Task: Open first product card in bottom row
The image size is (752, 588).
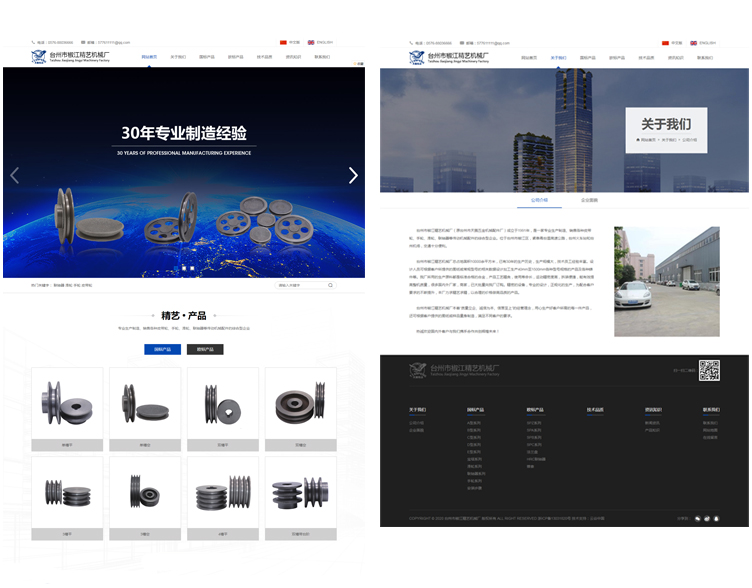Action: (x=67, y=499)
